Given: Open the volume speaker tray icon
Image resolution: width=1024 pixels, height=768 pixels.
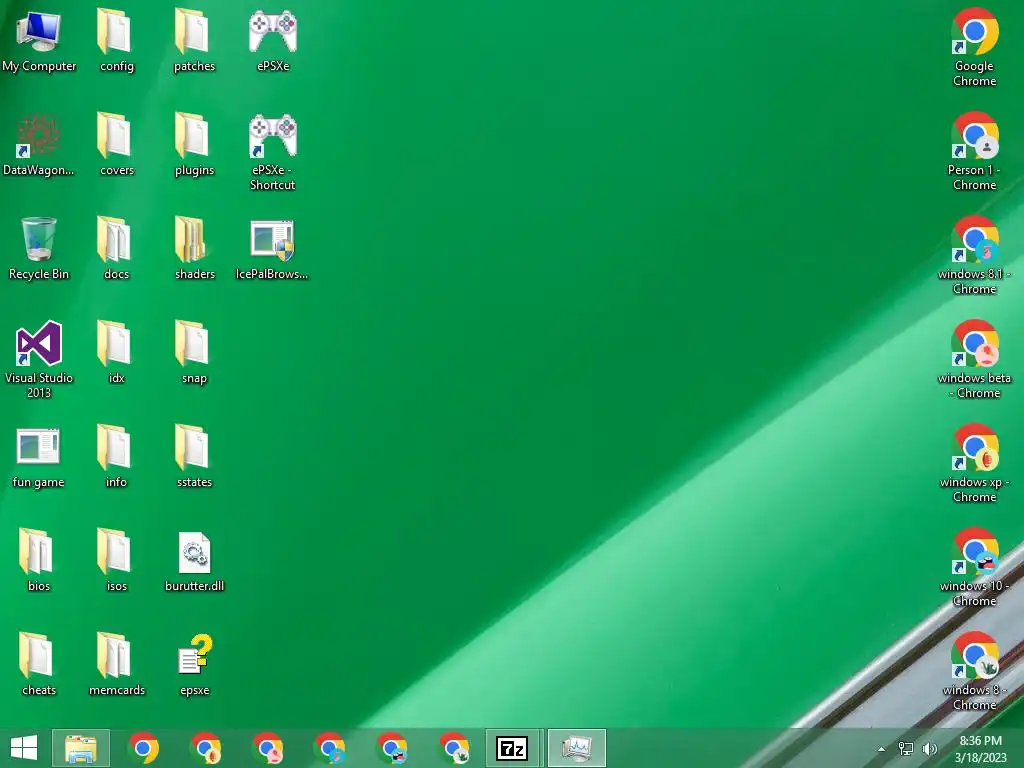Looking at the screenshot, I should click(x=929, y=748).
